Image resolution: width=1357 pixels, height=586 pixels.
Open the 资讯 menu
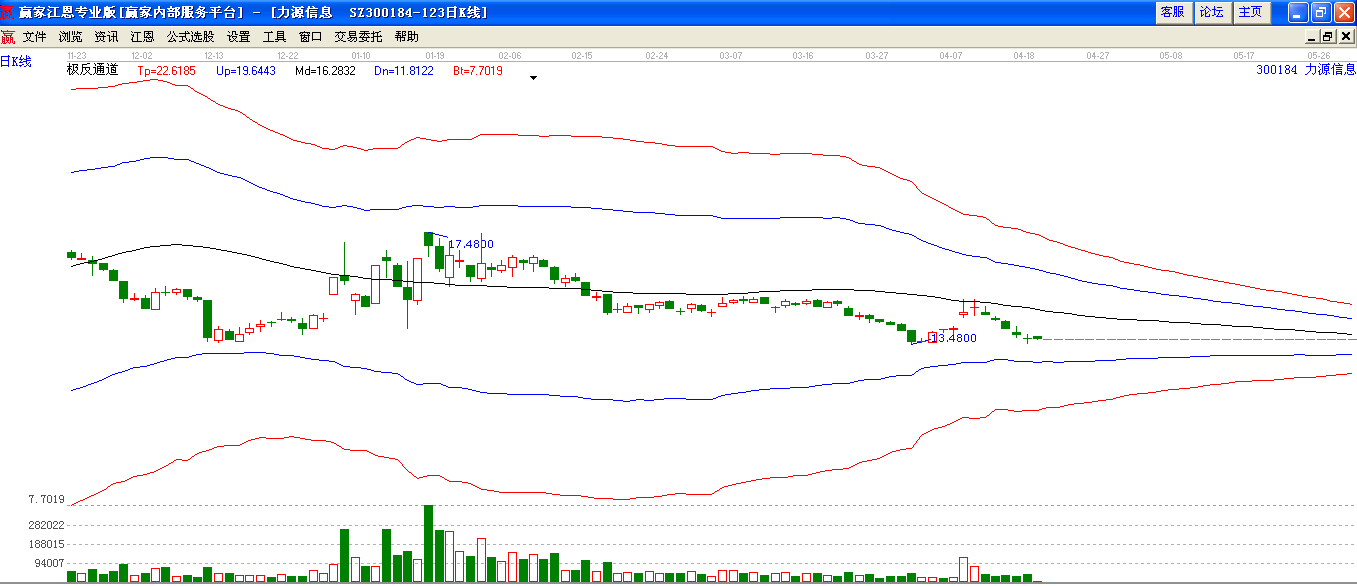tap(107, 37)
